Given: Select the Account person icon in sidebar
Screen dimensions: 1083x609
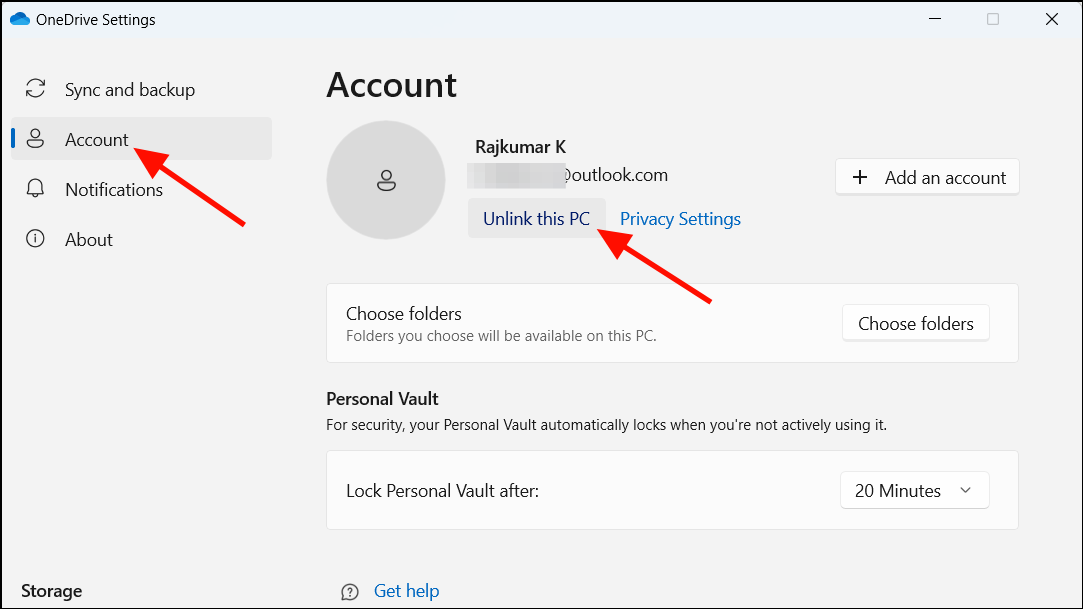Looking at the screenshot, I should pyautogui.click(x=35, y=139).
